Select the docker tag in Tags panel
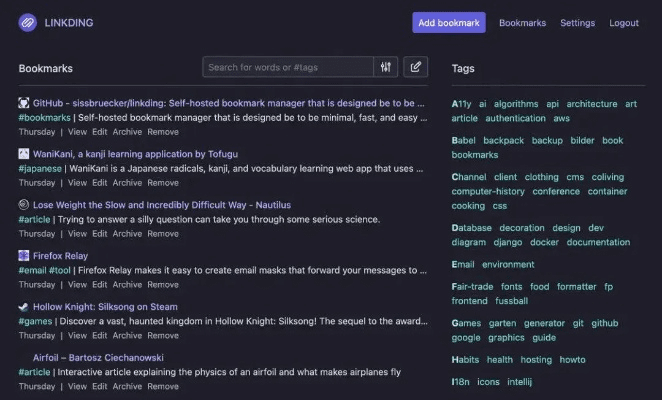The image size is (662, 400). 544,242
